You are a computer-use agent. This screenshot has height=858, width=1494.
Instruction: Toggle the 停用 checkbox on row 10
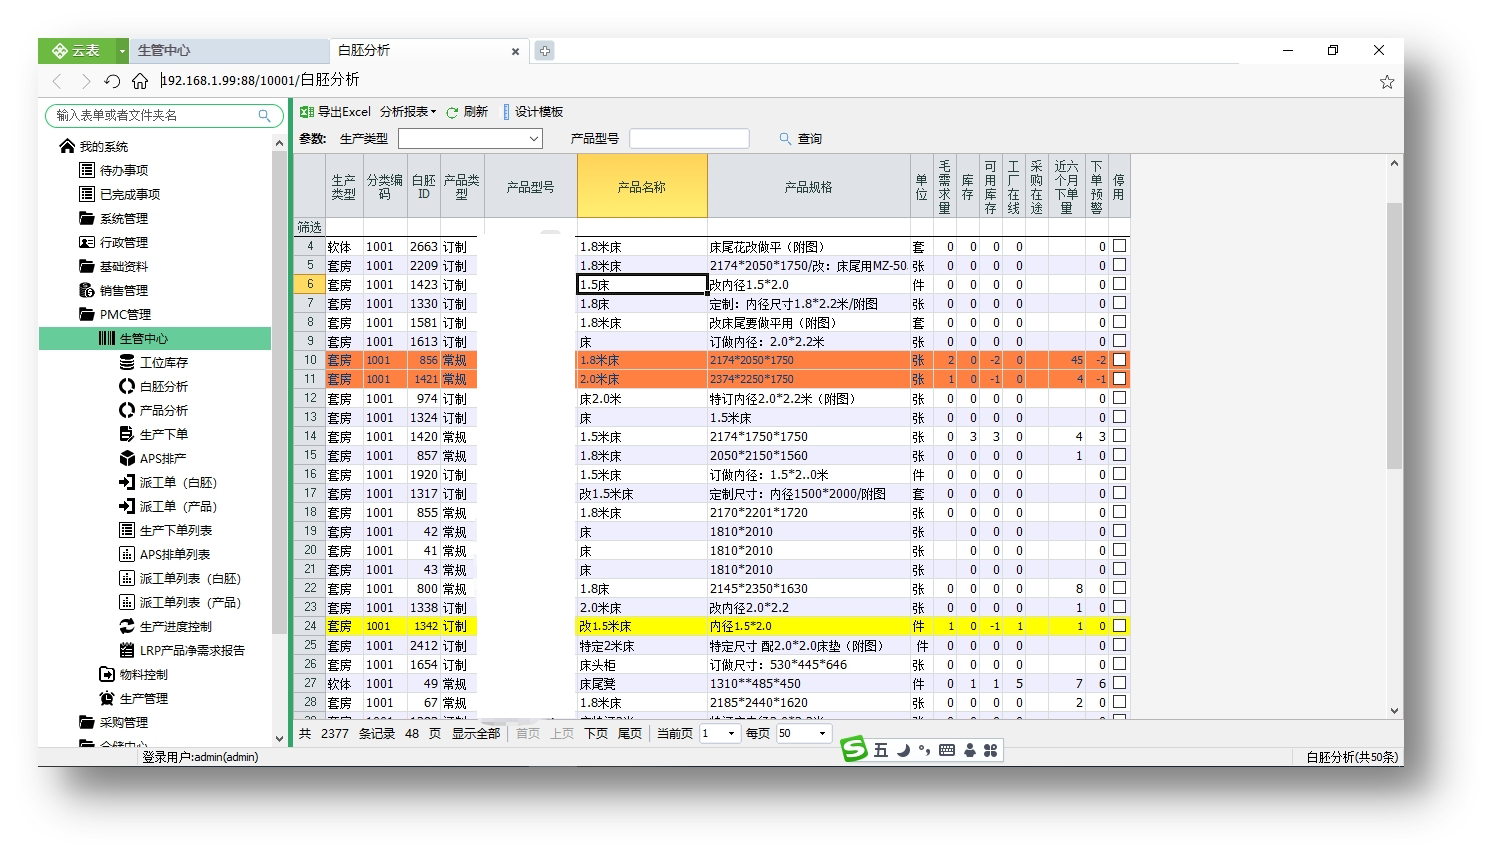[x=1119, y=359]
